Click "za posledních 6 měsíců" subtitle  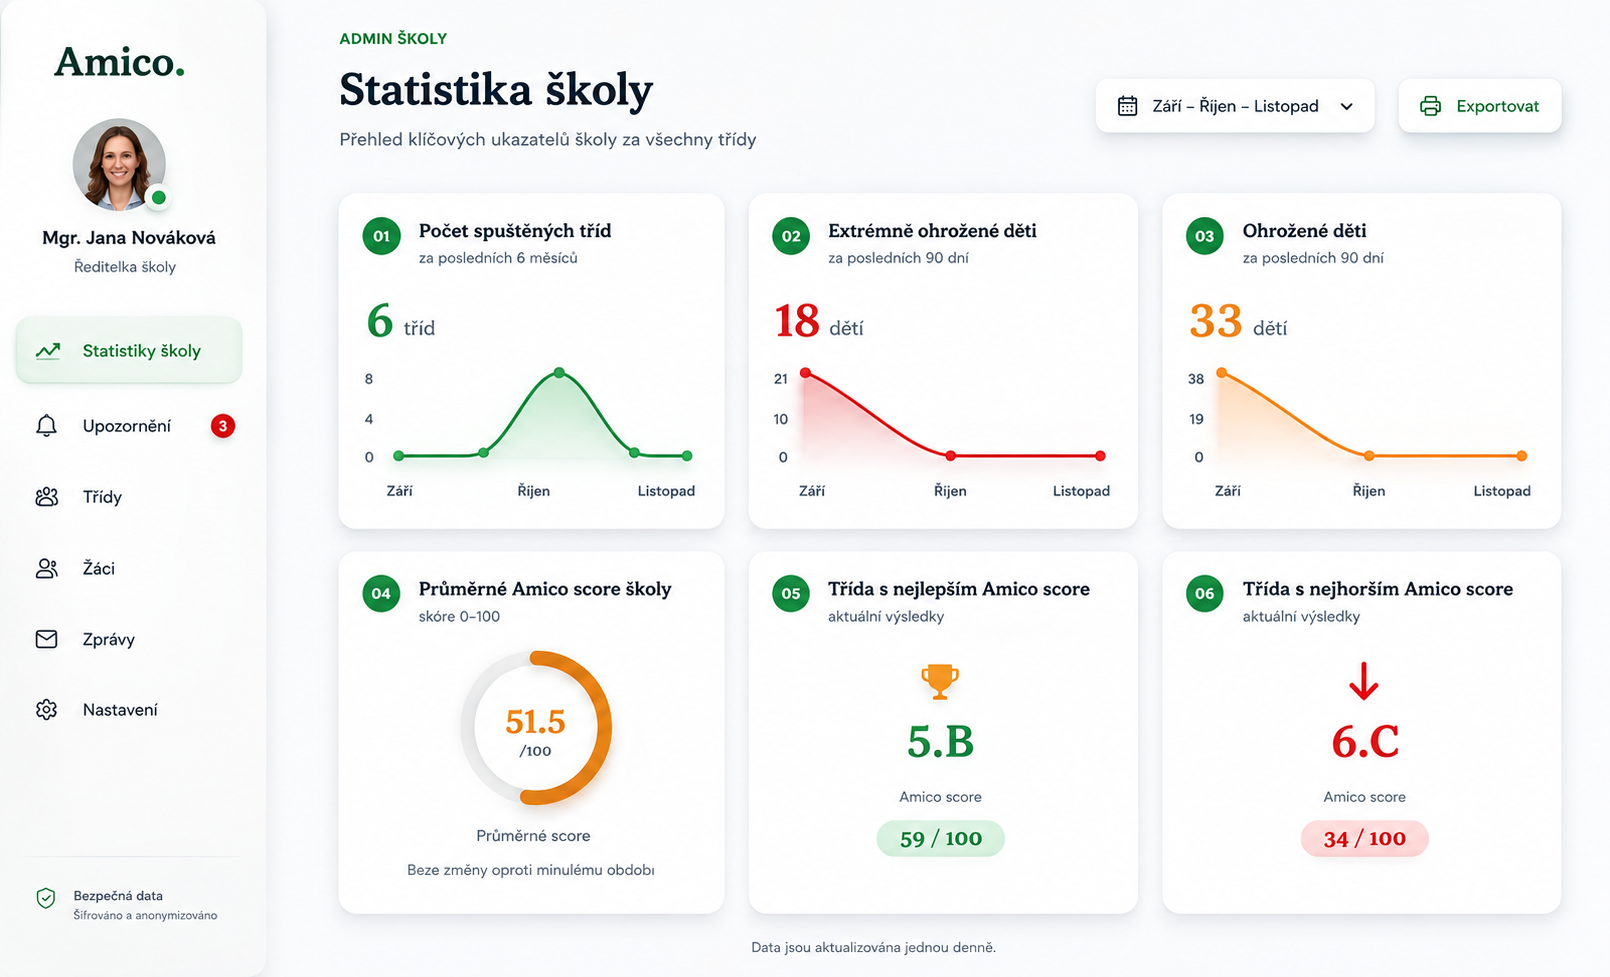498,258
